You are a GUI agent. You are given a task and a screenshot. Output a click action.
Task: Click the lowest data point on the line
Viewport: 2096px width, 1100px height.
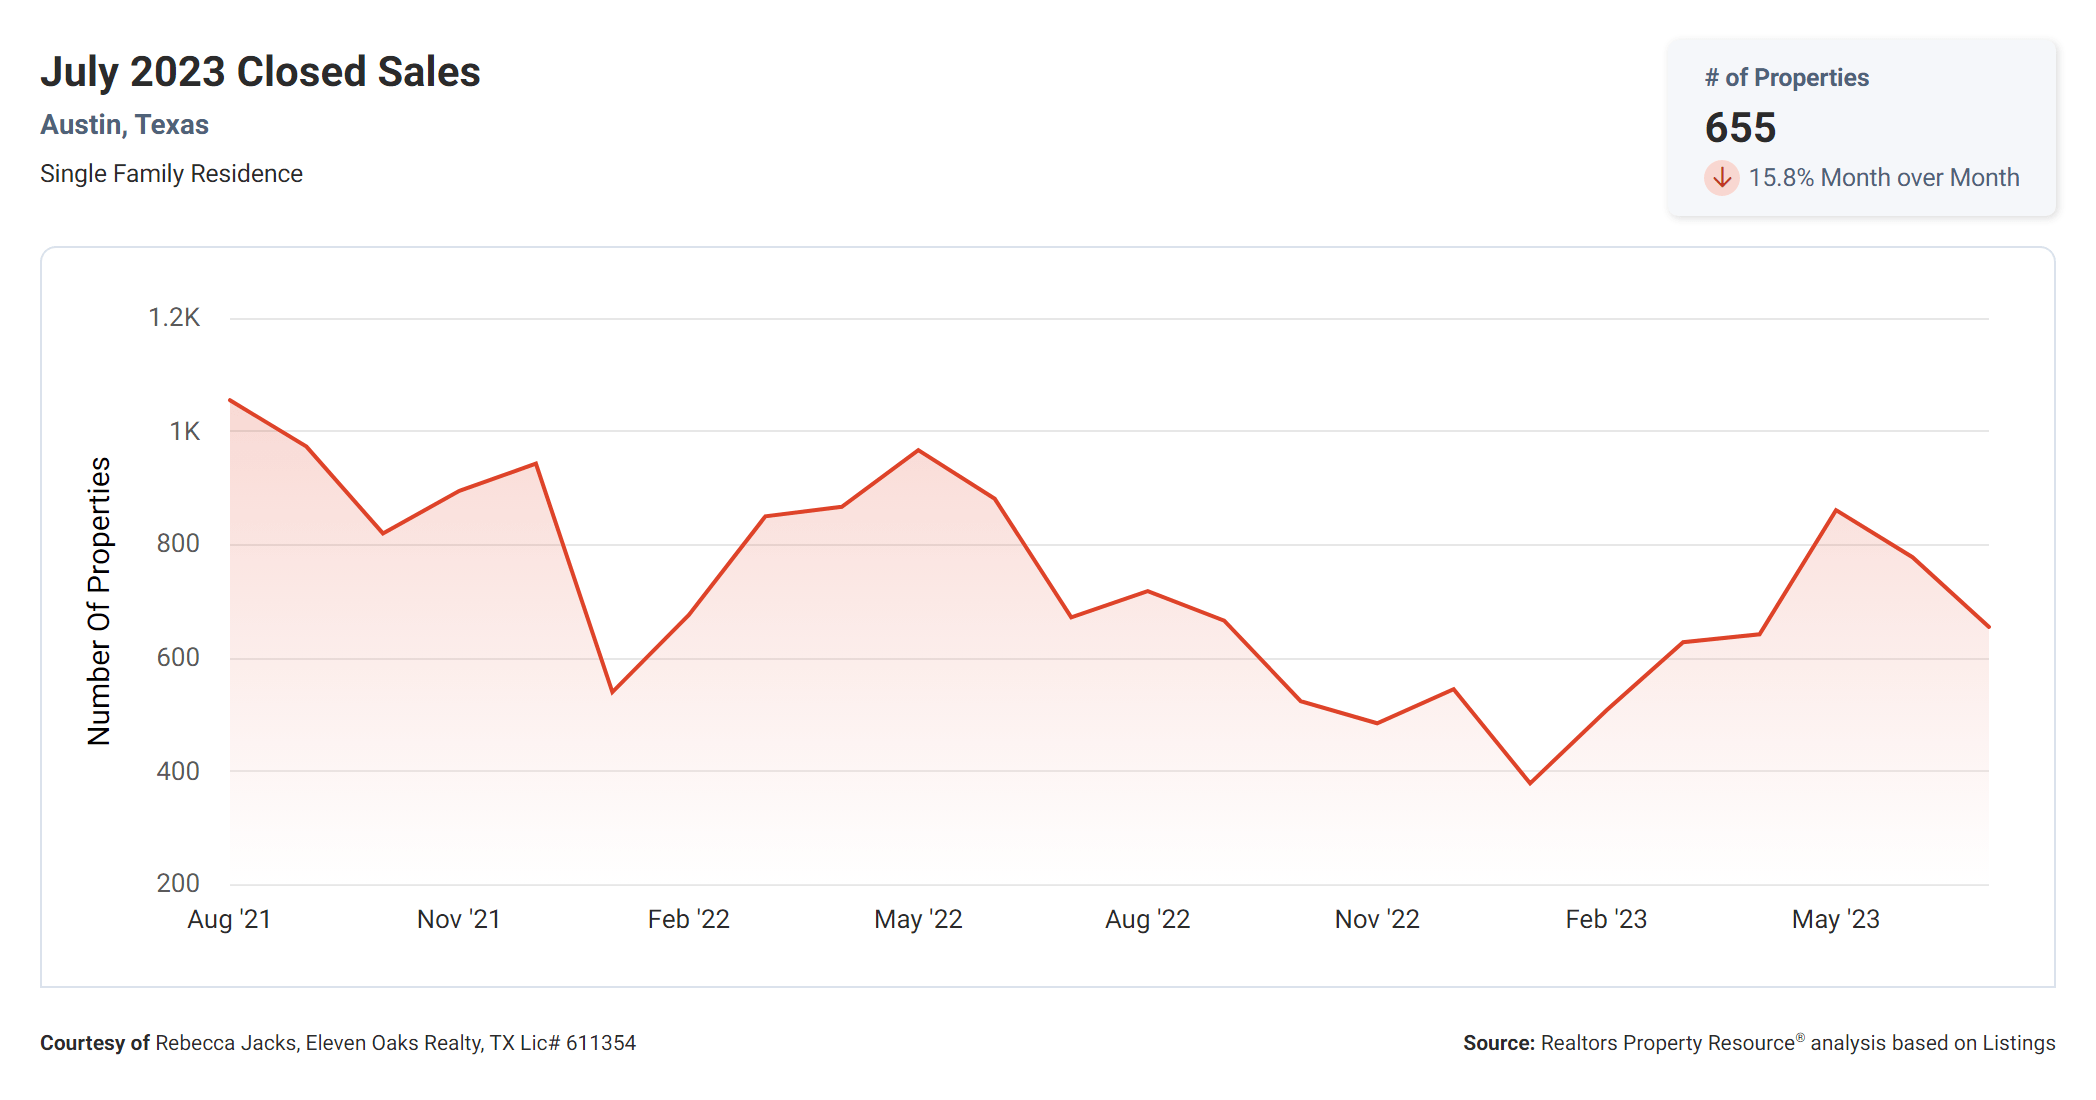tap(1530, 783)
